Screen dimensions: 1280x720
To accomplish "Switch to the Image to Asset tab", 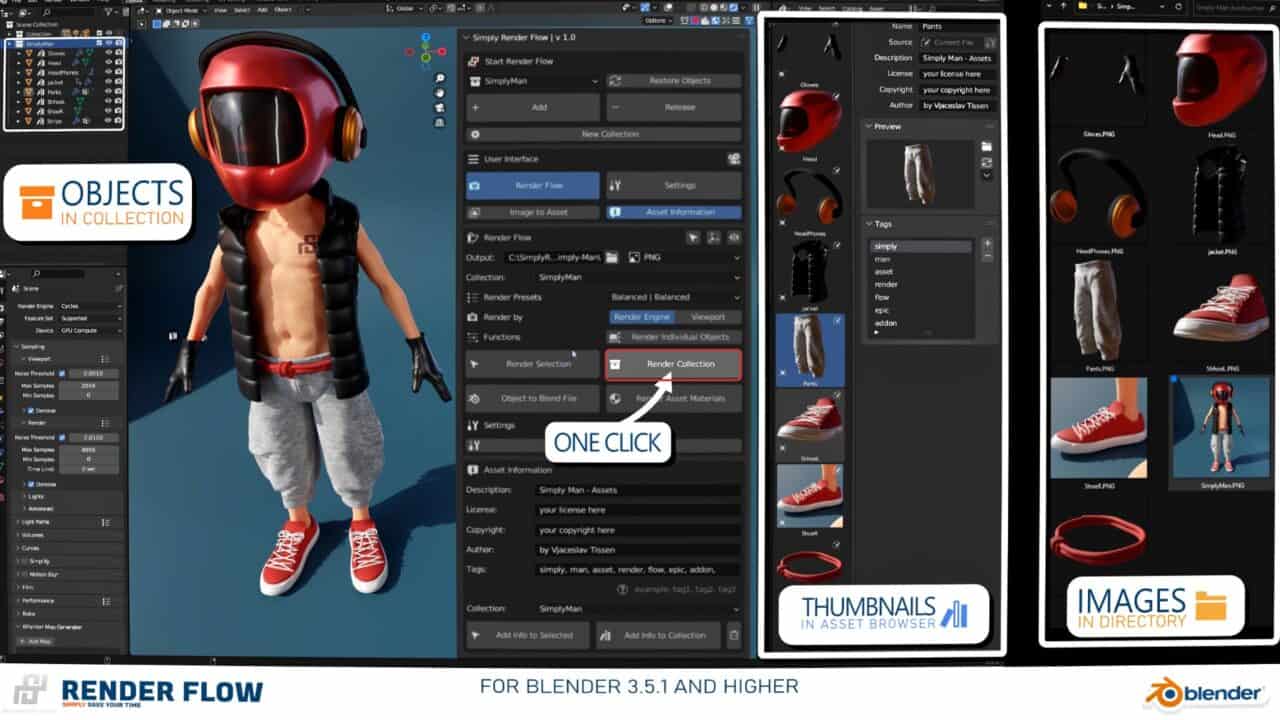I will pyautogui.click(x=532, y=212).
